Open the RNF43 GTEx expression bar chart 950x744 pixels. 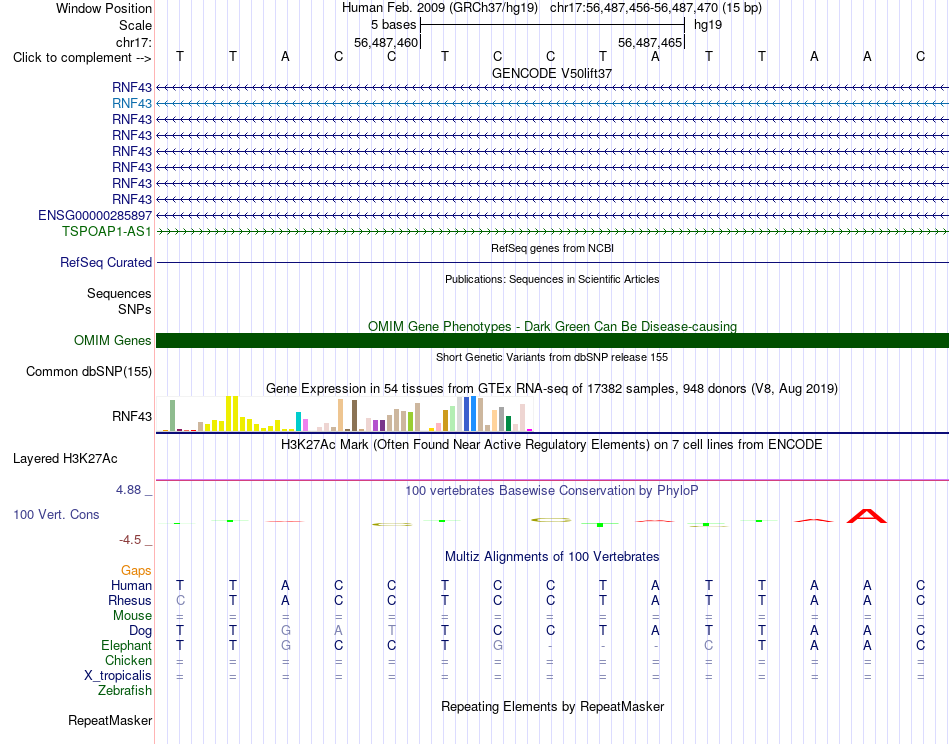(345, 414)
